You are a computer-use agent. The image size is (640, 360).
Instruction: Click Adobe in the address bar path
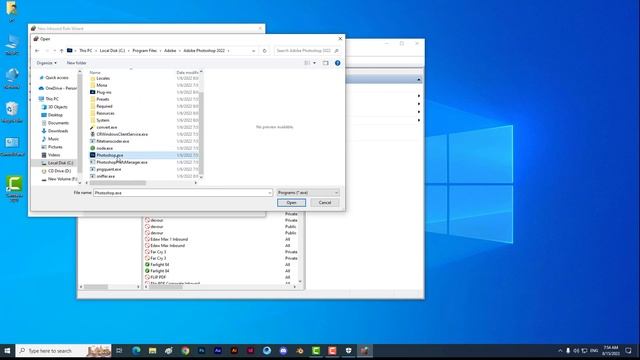pyautogui.click(x=170, y=51)
